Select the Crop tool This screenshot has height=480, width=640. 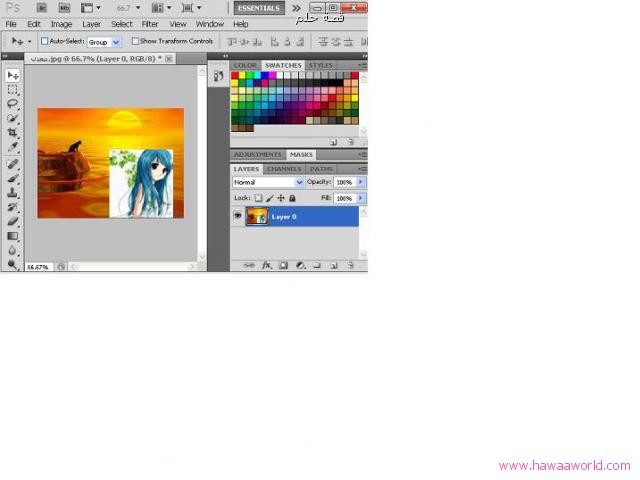click(13, 132)
